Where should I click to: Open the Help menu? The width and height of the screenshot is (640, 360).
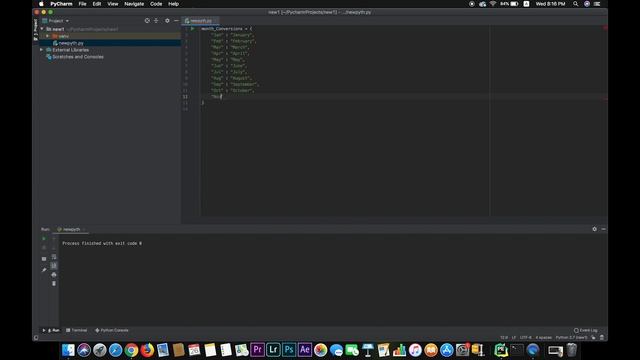click(173, 4)
